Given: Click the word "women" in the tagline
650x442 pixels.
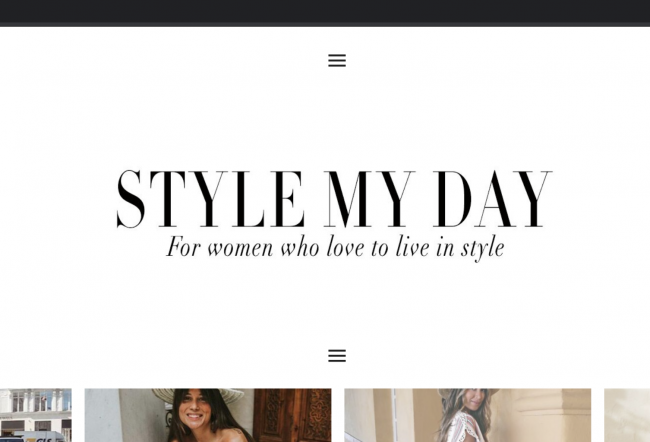Looking at the screenshot, I should point(240,248).
